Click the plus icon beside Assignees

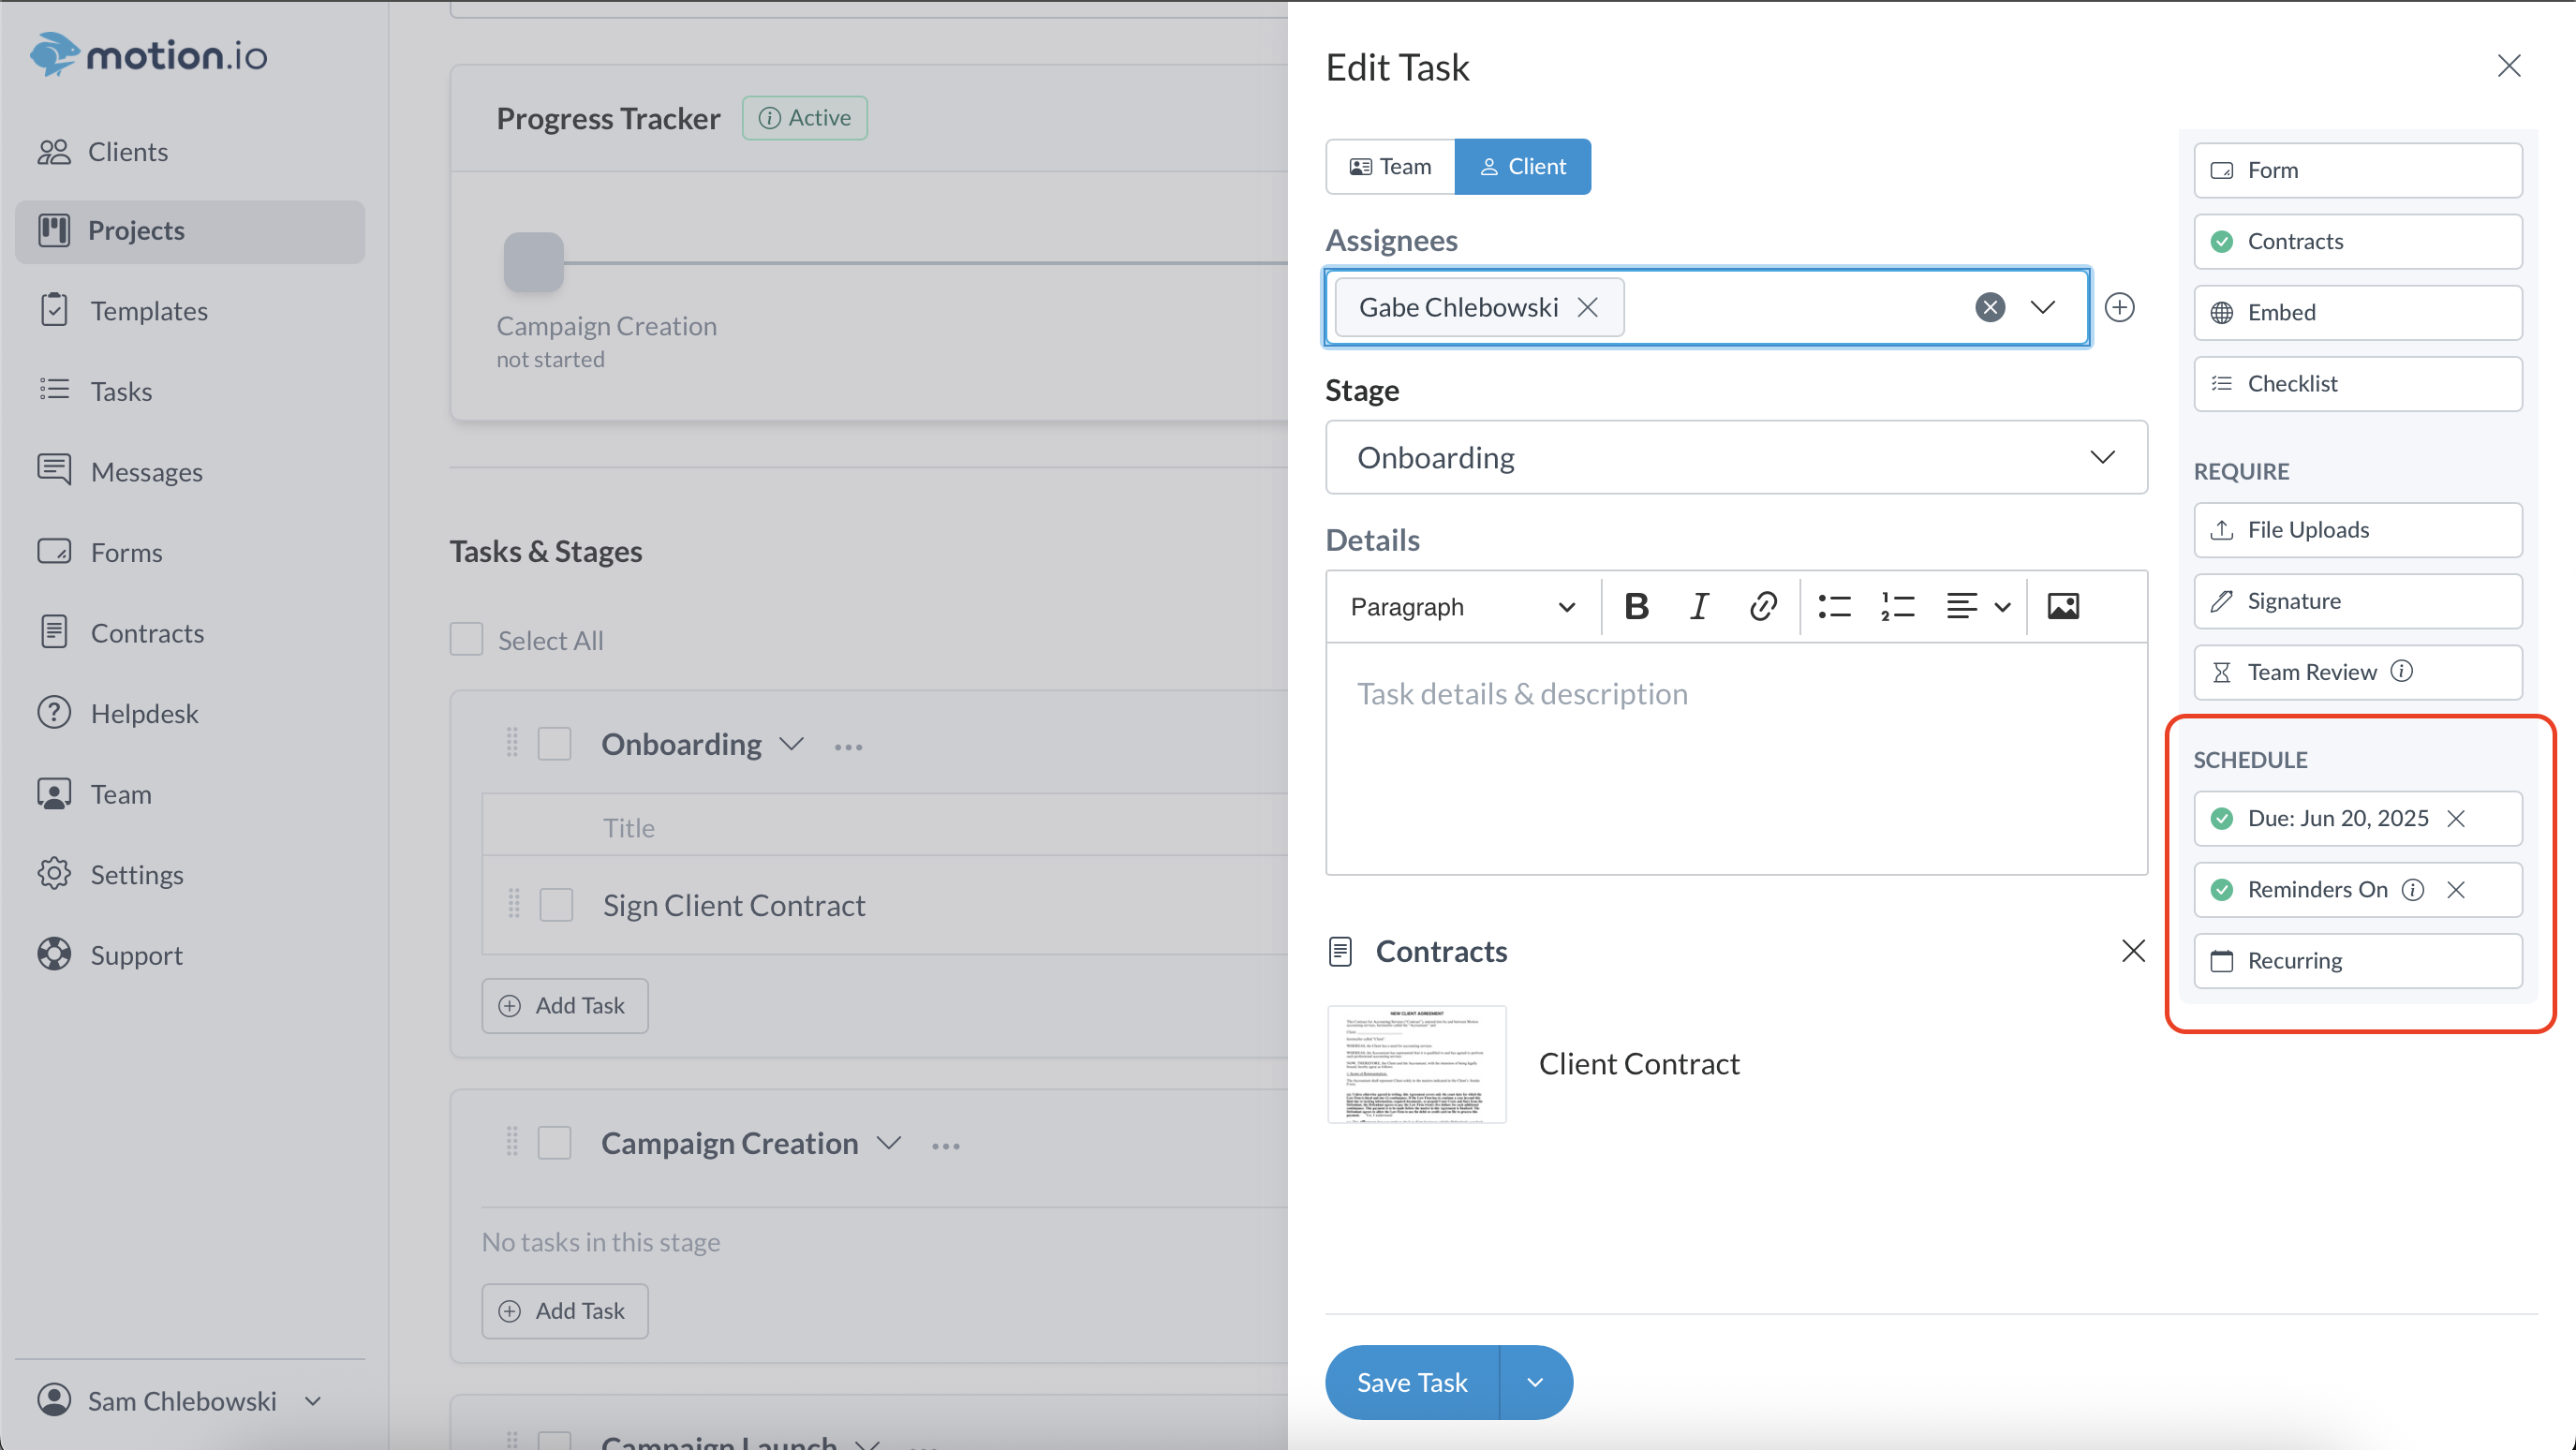(x=2119, y=307)
